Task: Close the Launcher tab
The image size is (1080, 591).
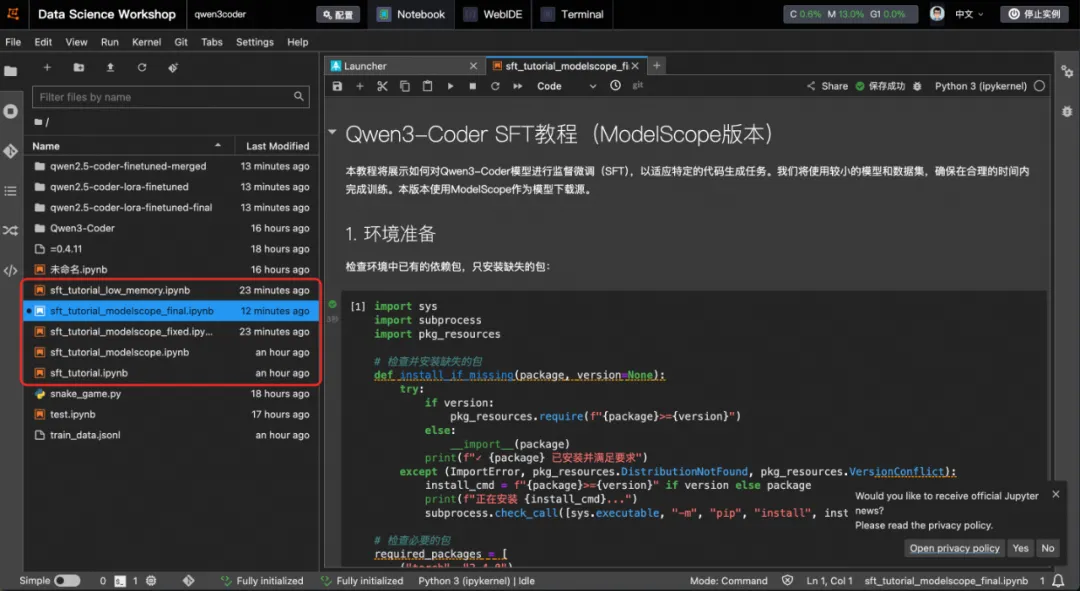Action: [x=473, y=66]
